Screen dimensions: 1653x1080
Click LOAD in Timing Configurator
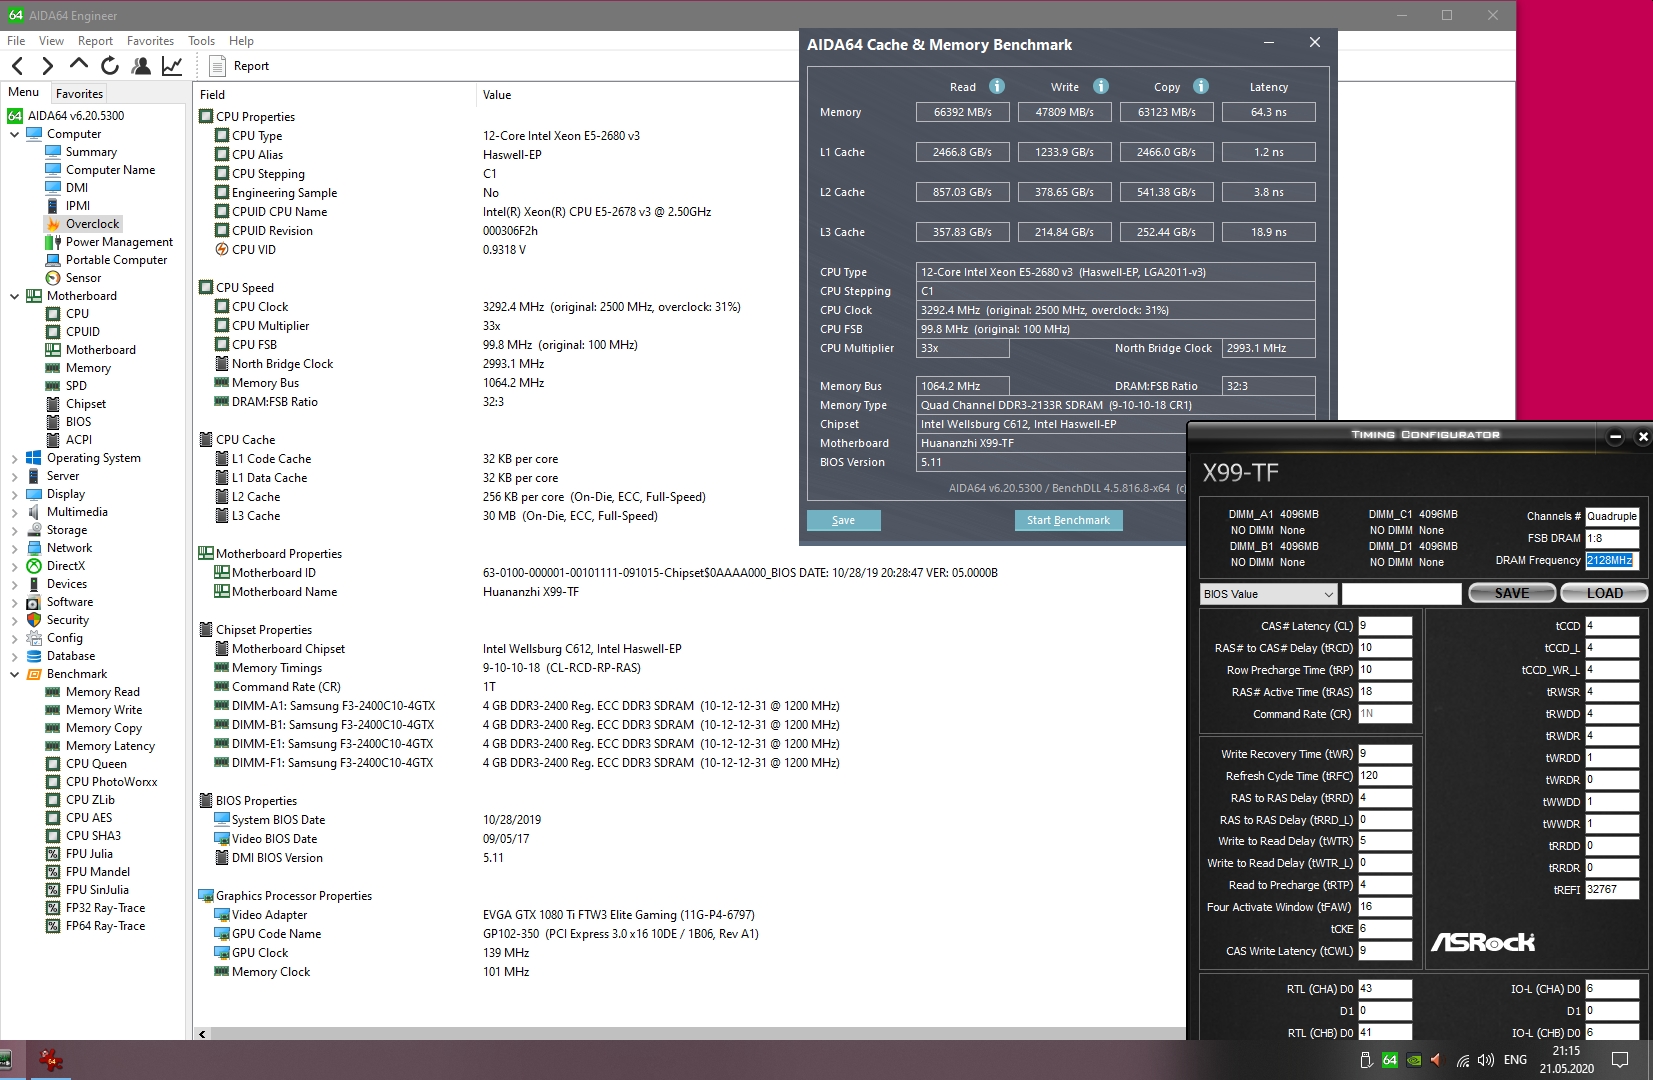1604,593
